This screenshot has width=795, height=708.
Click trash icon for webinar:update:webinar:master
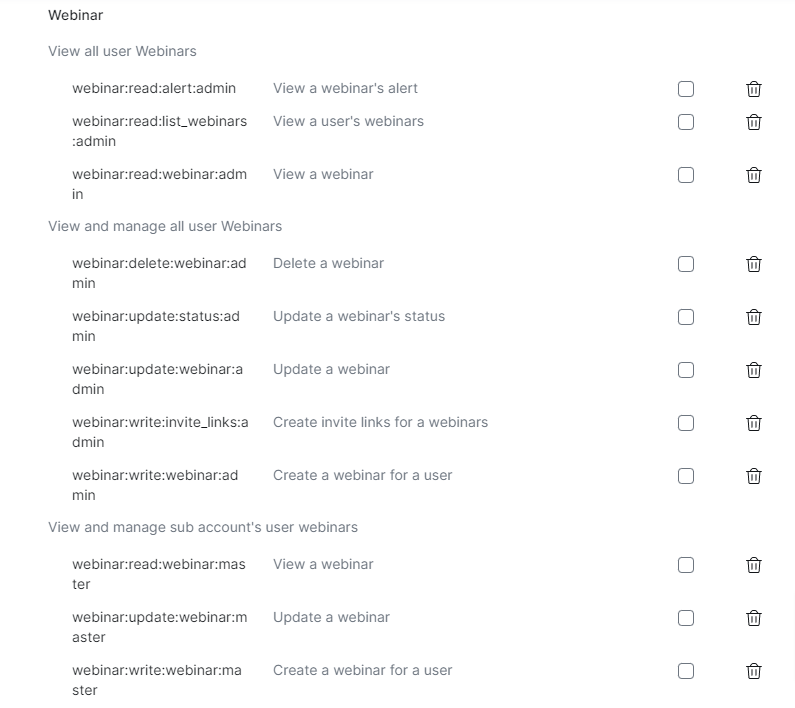[x=754, y=618]
